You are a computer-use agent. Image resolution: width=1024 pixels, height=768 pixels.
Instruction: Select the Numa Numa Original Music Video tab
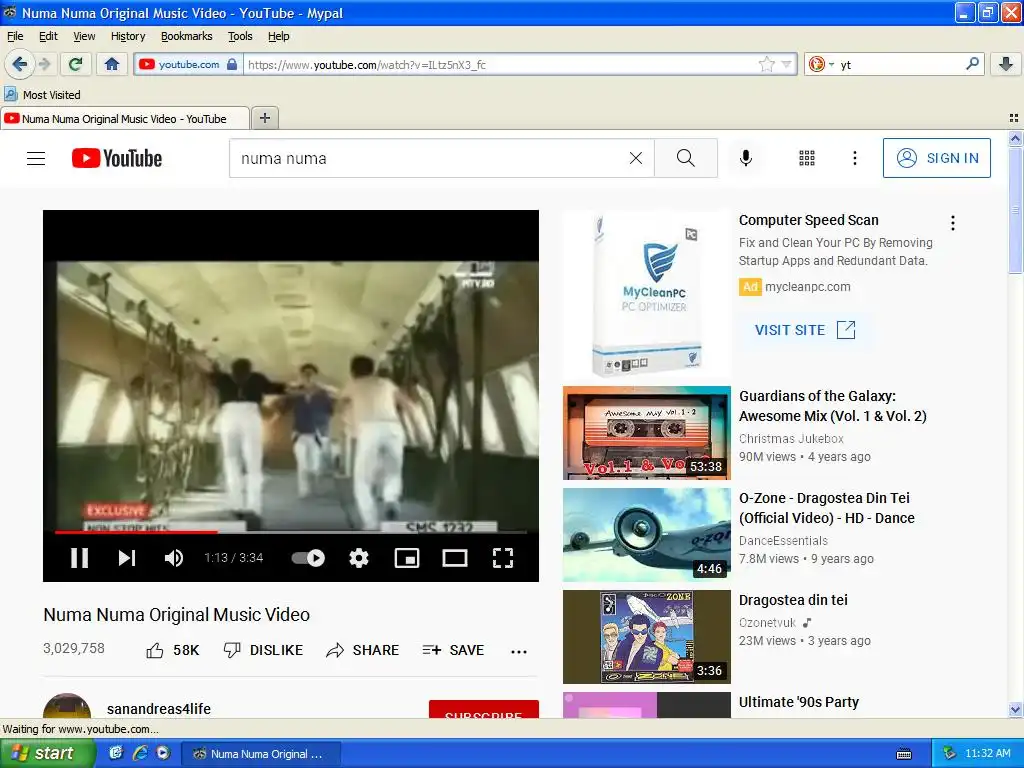click(x=125, y=119)
